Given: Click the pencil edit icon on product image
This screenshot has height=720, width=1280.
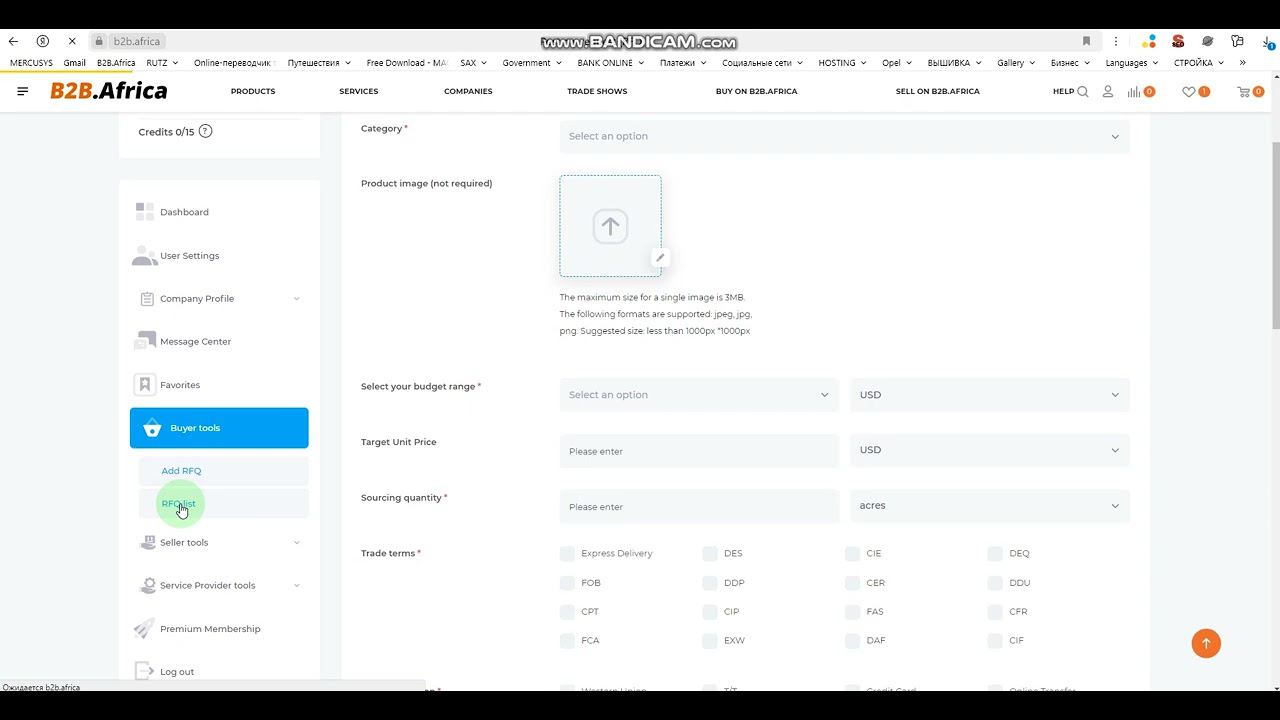Looking at the screenshot, I should (660, 257).
